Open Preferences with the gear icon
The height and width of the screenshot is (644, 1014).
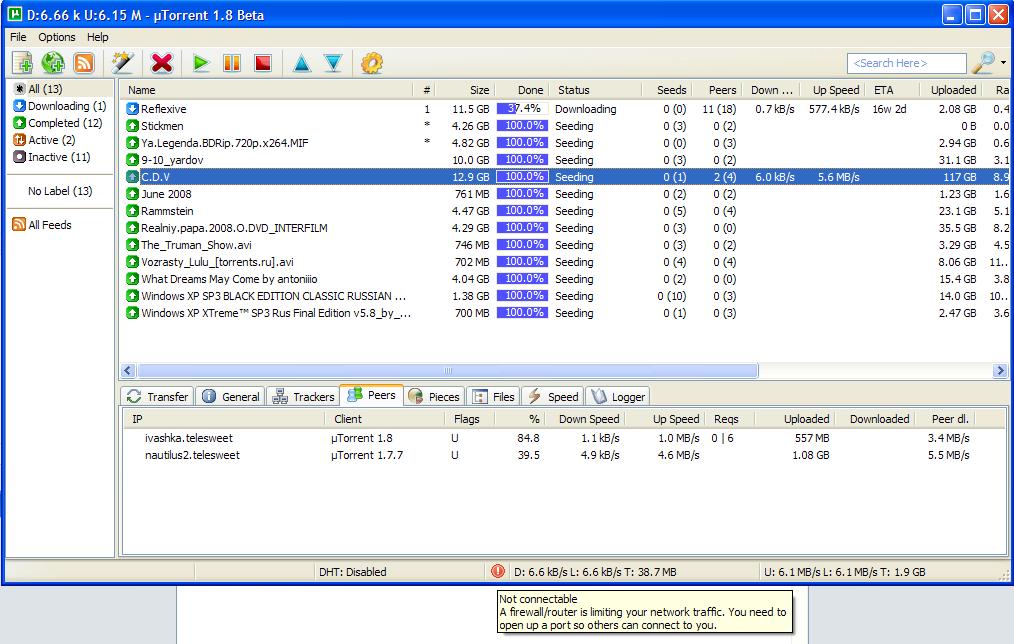372,63
